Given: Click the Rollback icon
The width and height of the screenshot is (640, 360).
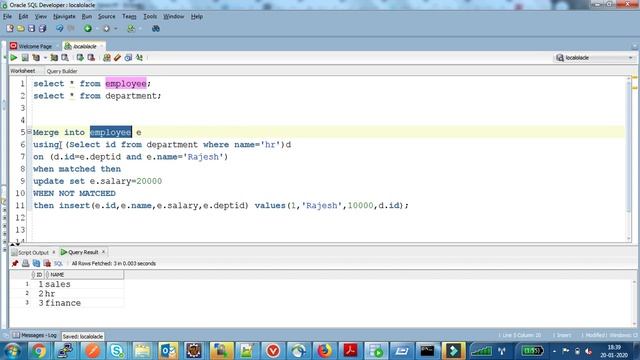Looking at the screenshot, I should tap(91, 58).
